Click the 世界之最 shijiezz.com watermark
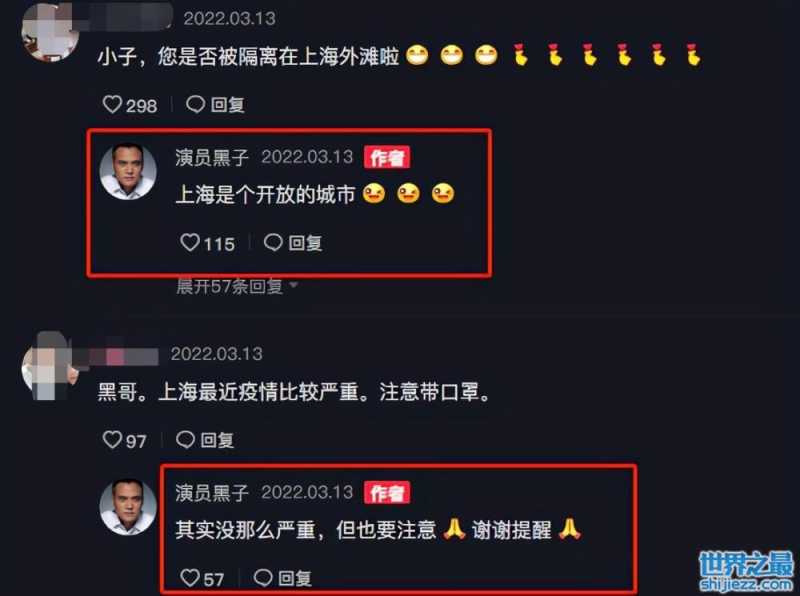 click(x=746, y=572)
